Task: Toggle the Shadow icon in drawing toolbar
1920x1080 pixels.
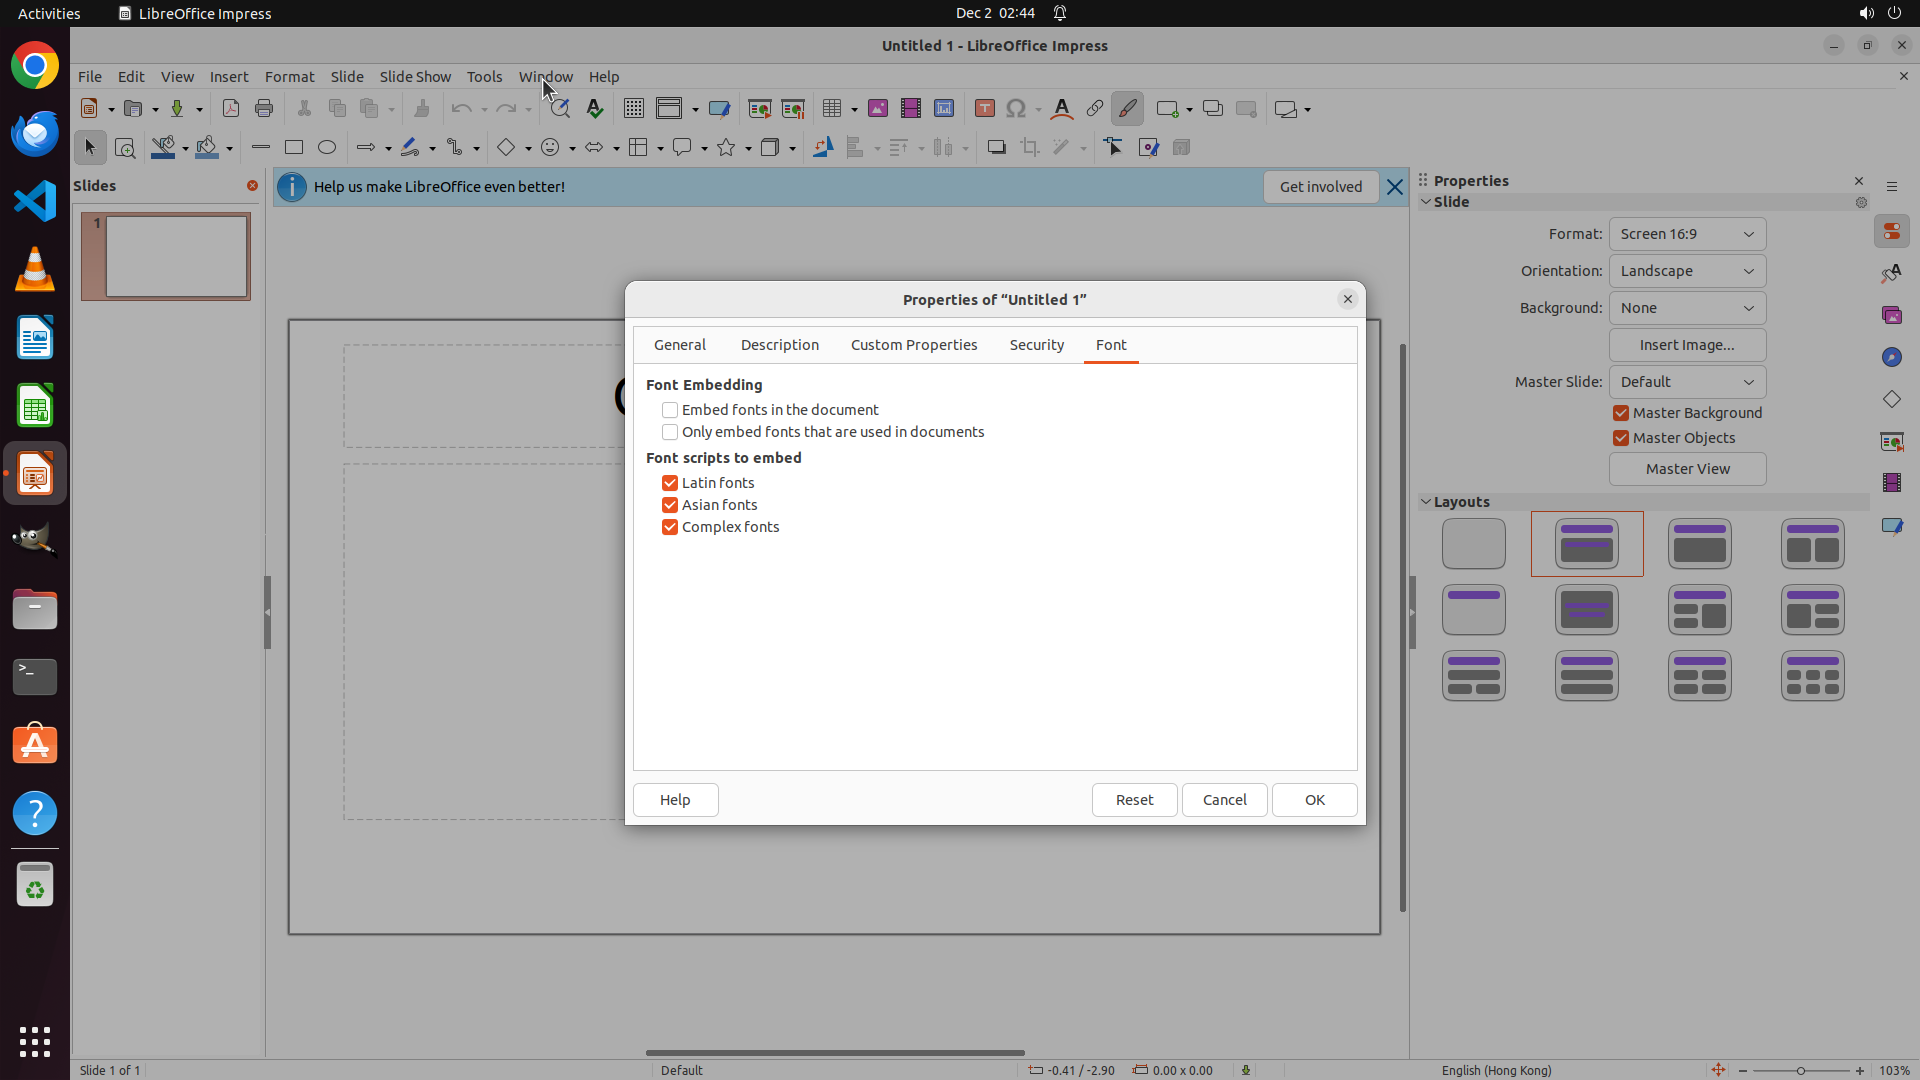Action: (996, 147)
